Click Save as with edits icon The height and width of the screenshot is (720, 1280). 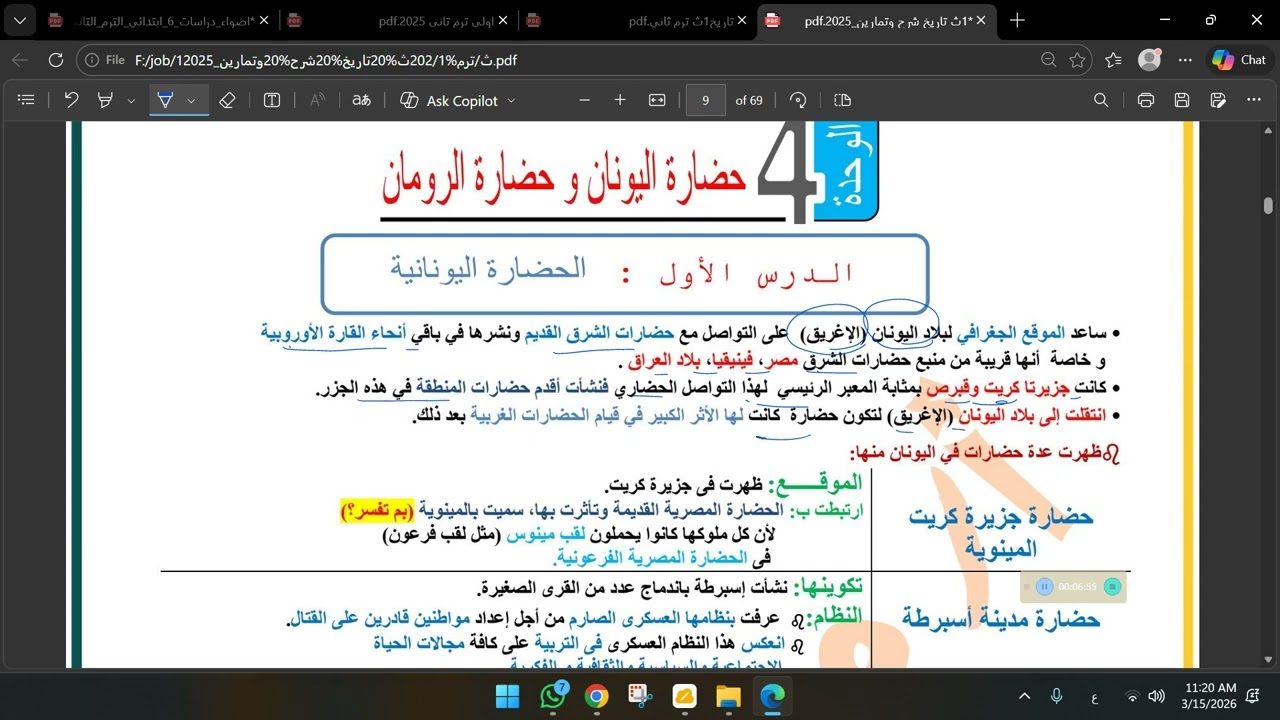(x=1218, y=100)
